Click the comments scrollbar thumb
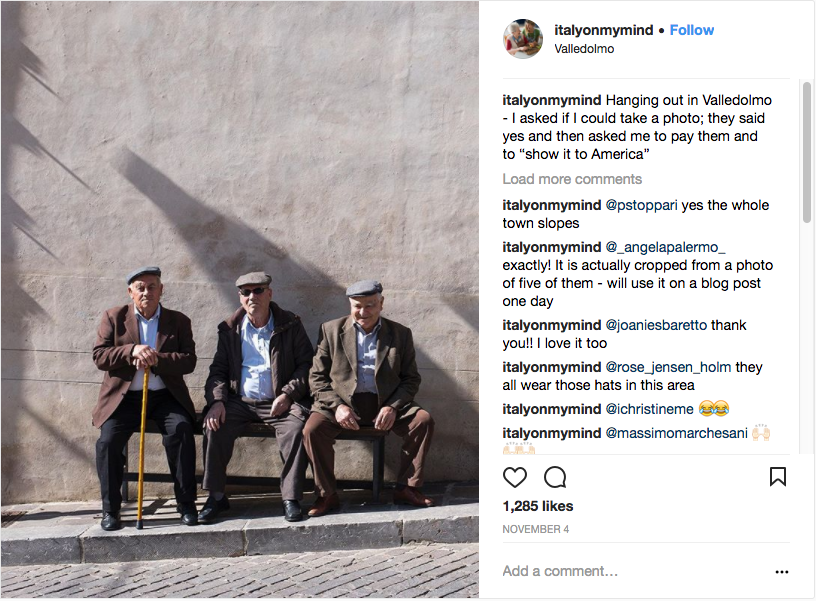Image resolution: width=816 pixels, height=601 pixels. coord(807,152)
